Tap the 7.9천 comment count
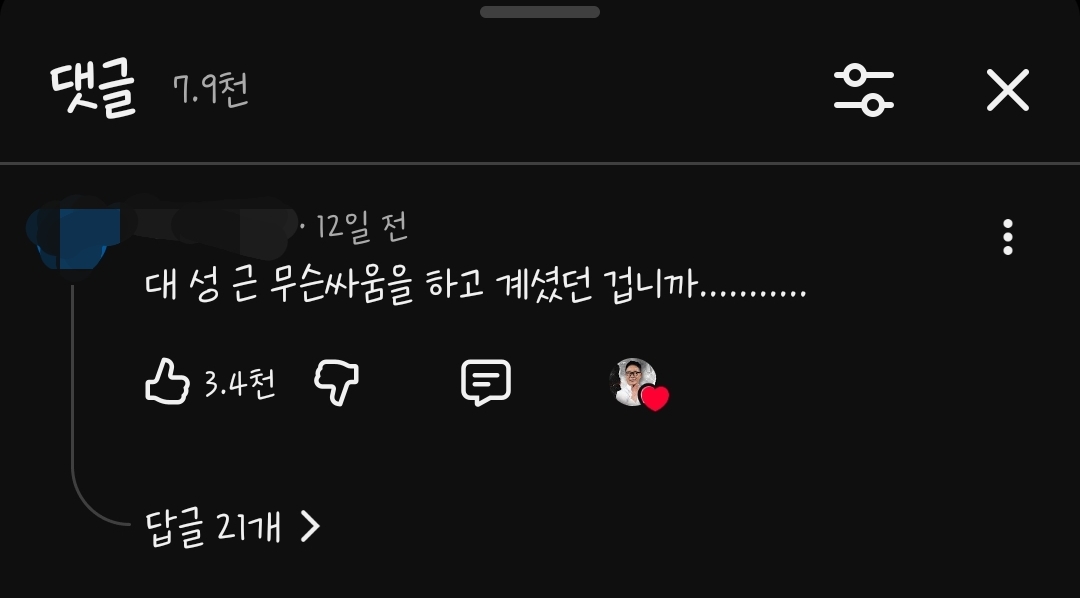The height and width of the screenshot is (598, 1080). point(210,90)
